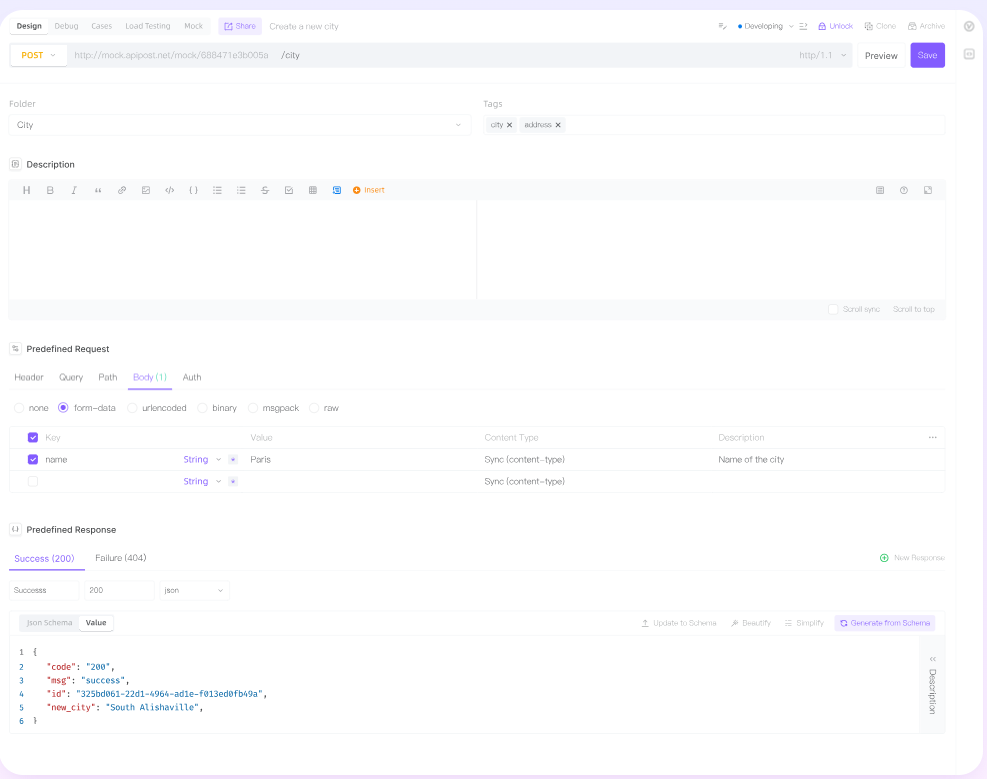Toggle bold formatting in the description editor
The image size is (987, 779).
[50, 189]
